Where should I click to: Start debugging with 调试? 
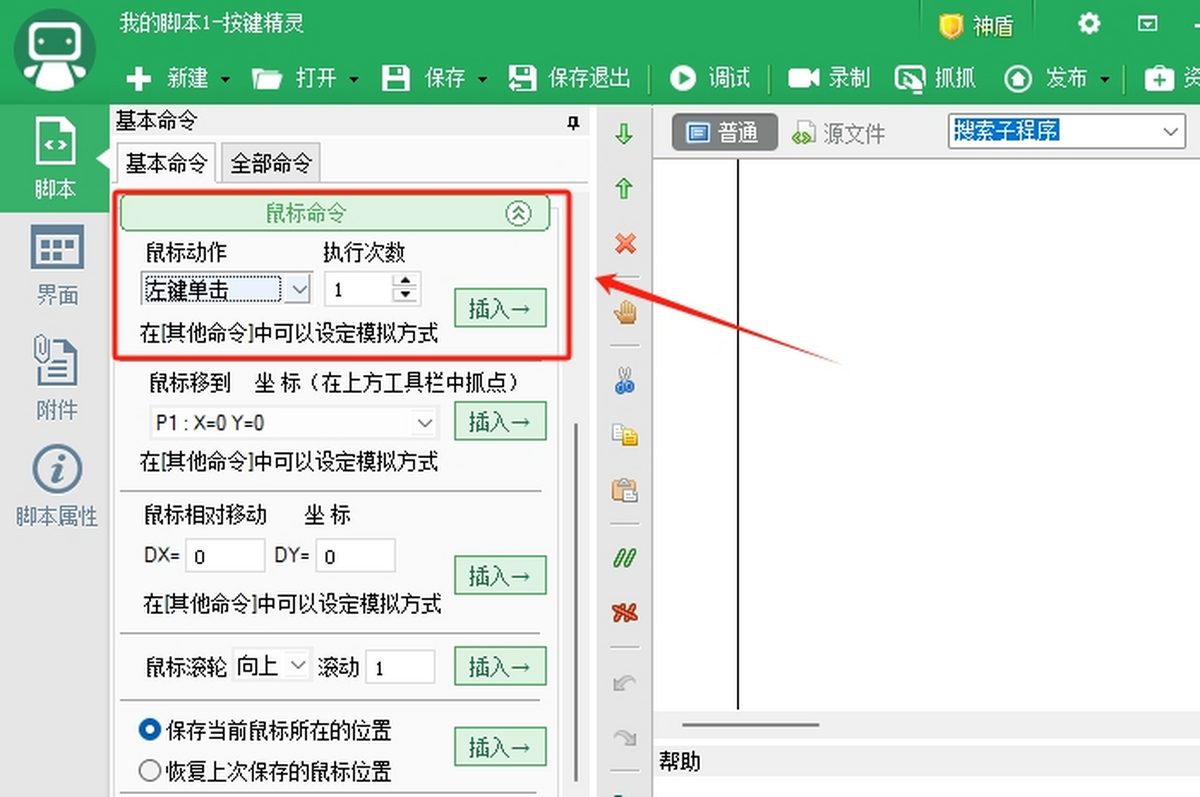click(710, 78)
